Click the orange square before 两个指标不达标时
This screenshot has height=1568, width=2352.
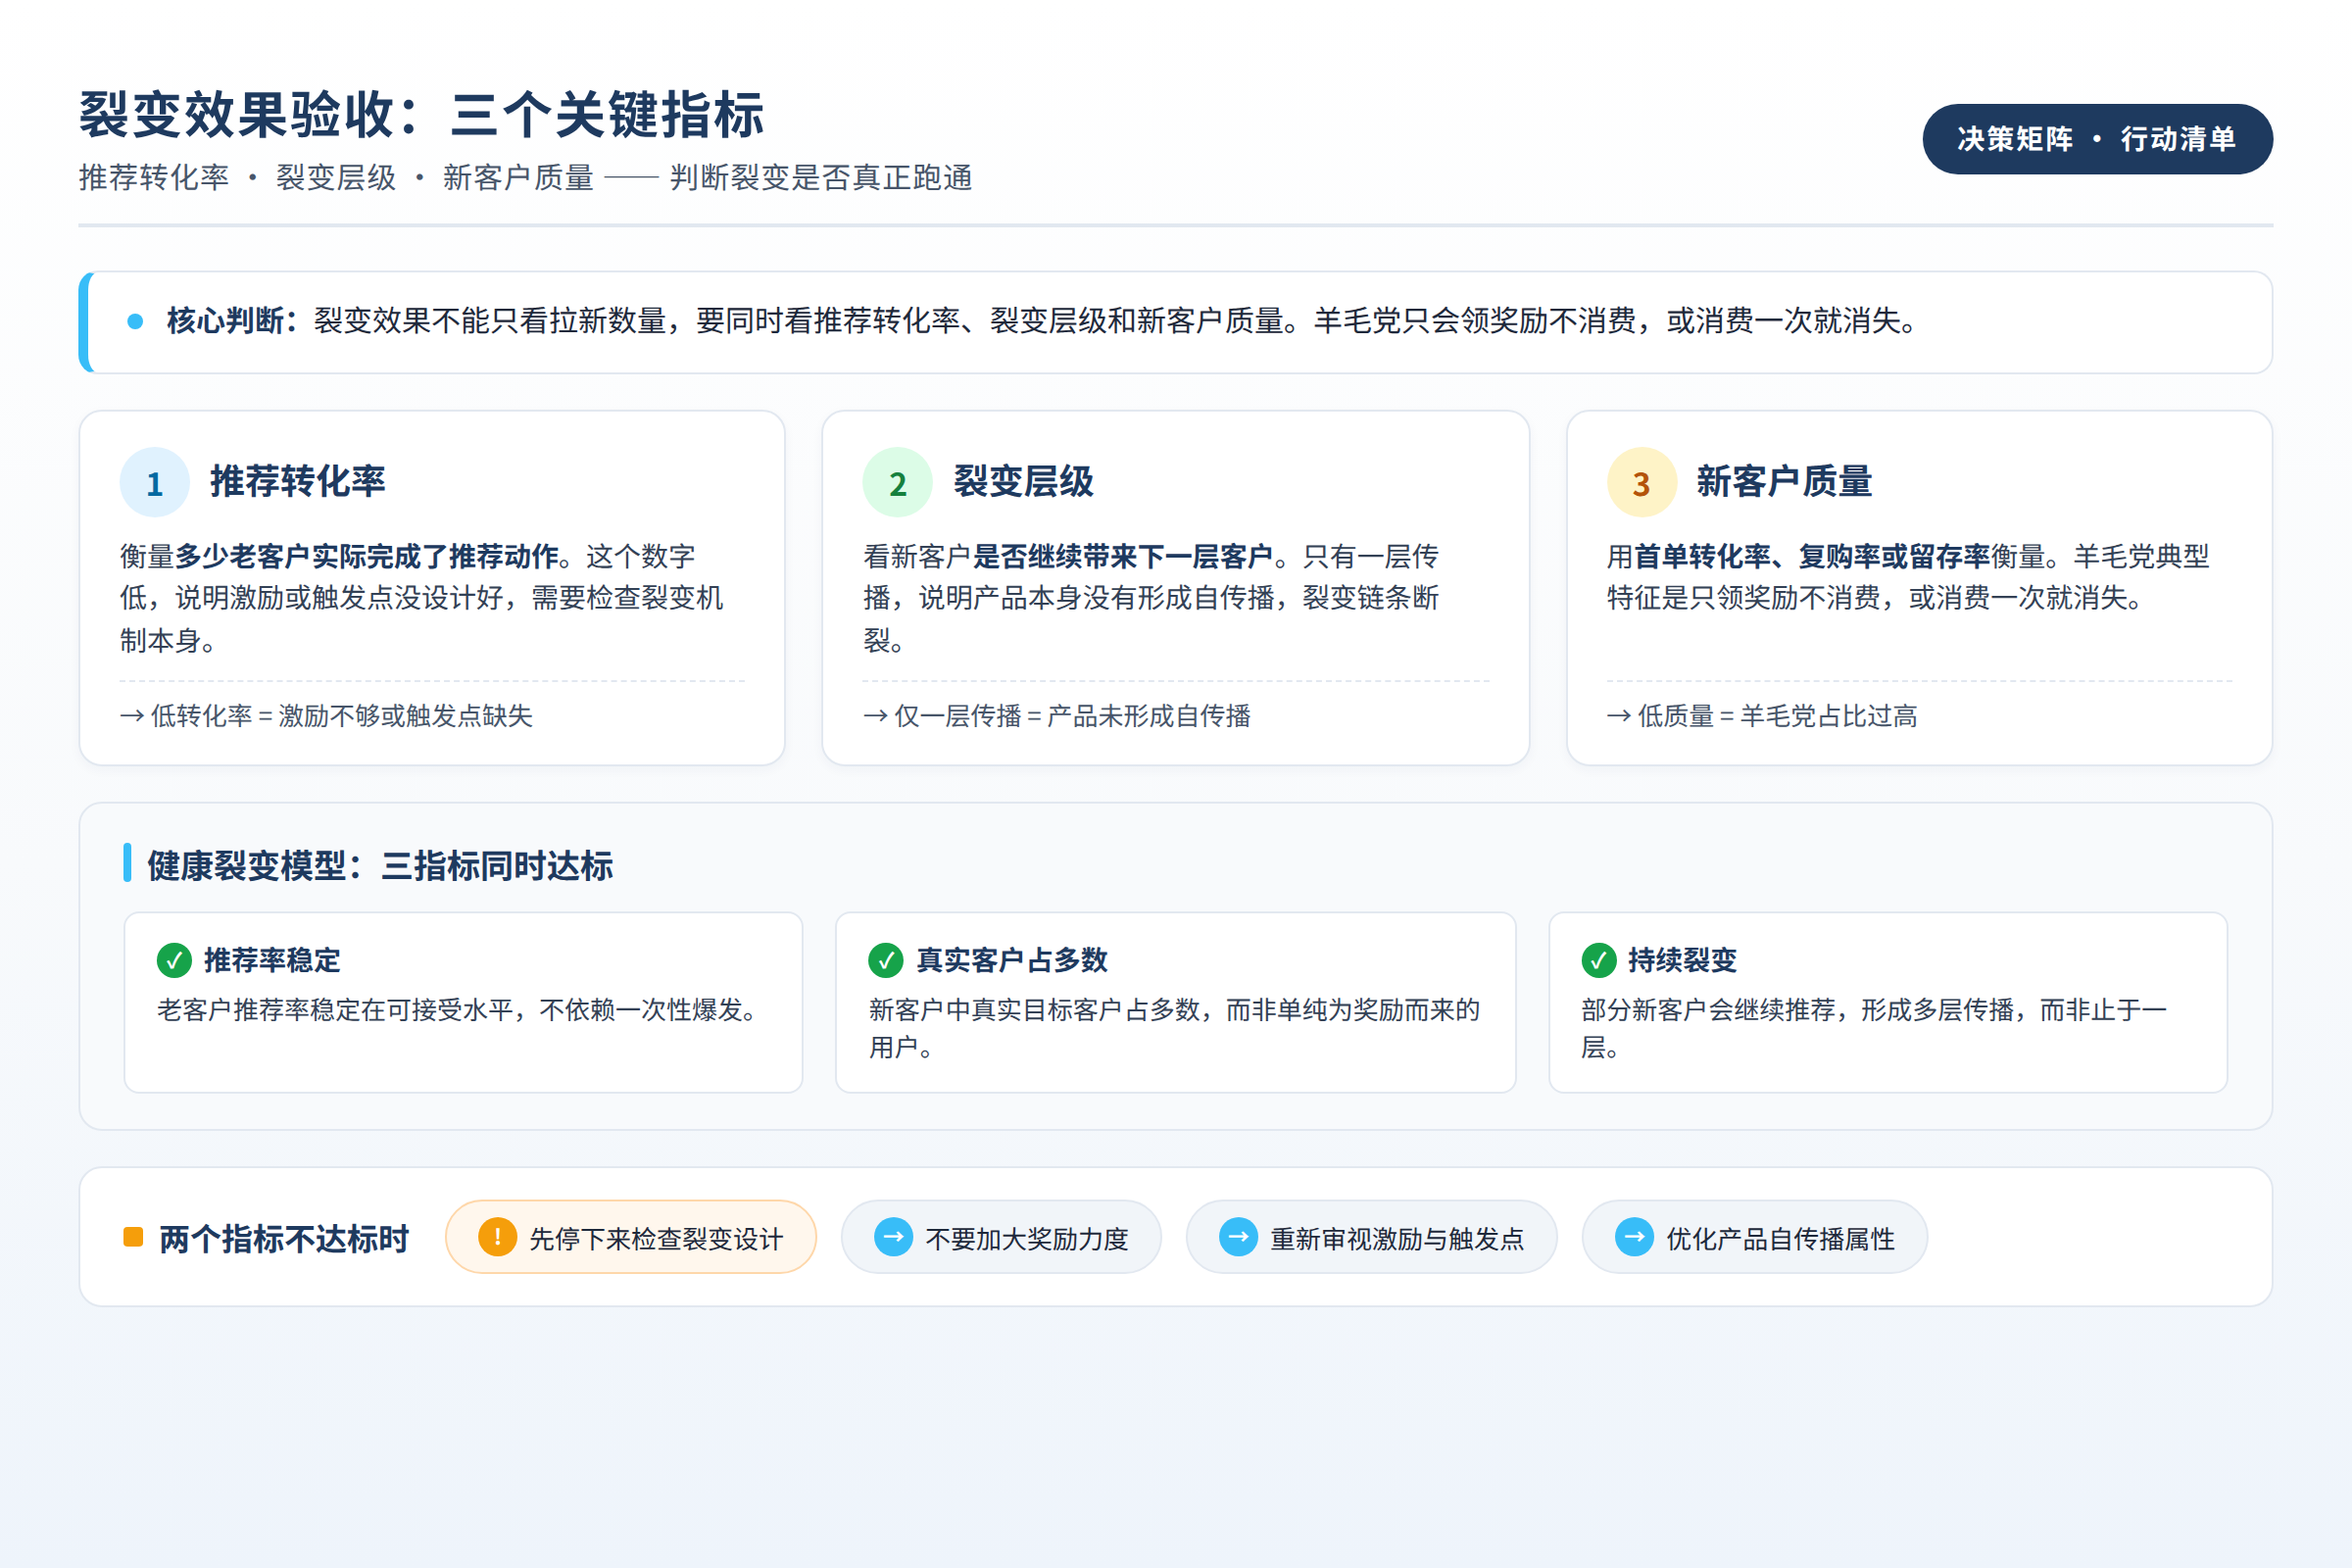click(133, 1237)
